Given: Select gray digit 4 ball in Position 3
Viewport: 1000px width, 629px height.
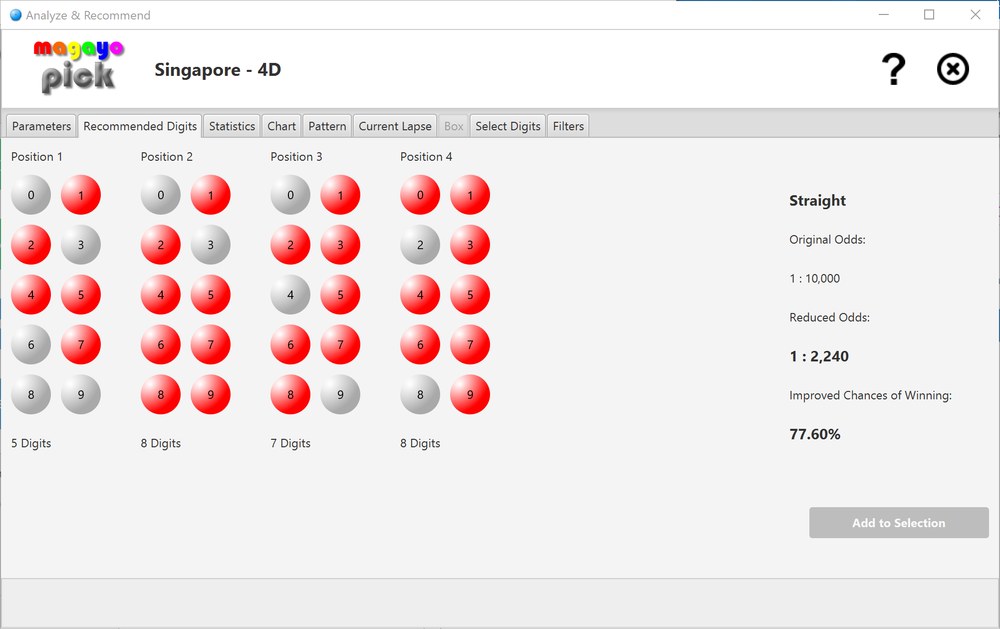Looking at the screenshot, I should (x=290, y=295).
